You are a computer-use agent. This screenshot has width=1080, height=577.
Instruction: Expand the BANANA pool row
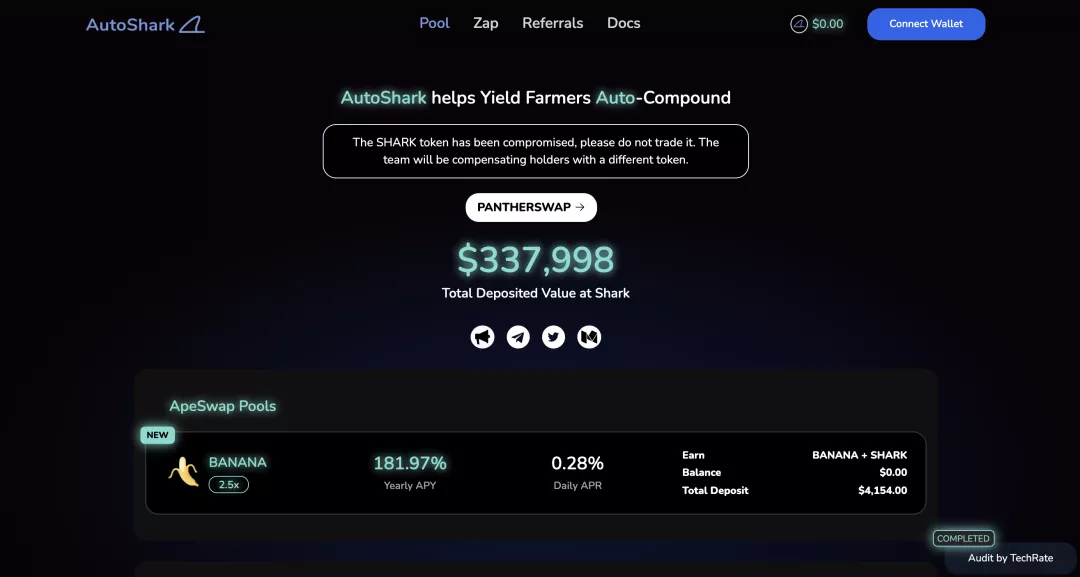click(535, 473)
